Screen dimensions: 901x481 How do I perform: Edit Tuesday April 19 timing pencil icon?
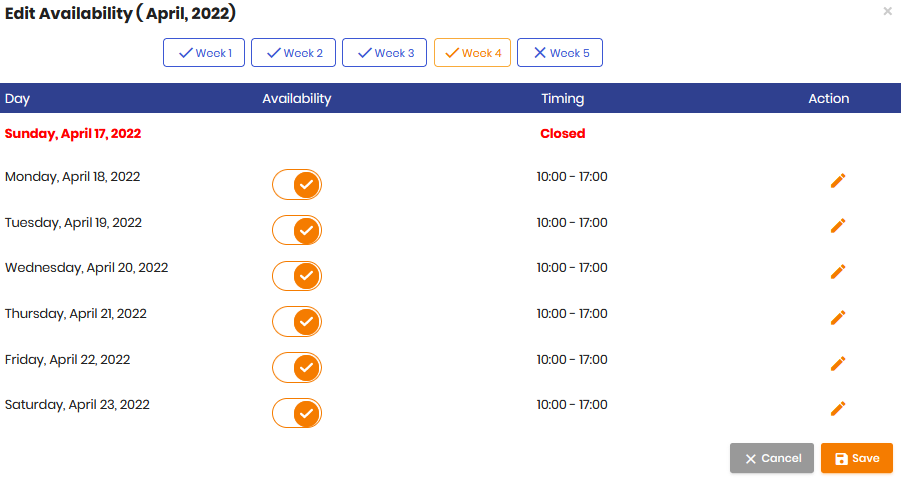pyautogui.click(x=838, y=225)
